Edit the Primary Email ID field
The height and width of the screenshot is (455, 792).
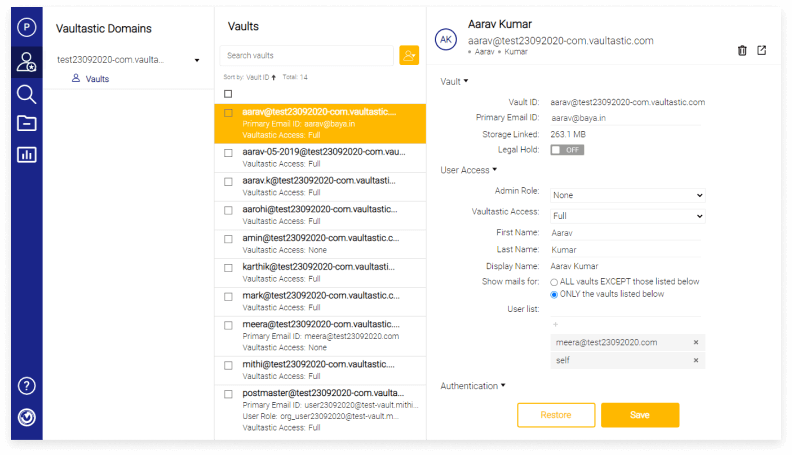626,118
